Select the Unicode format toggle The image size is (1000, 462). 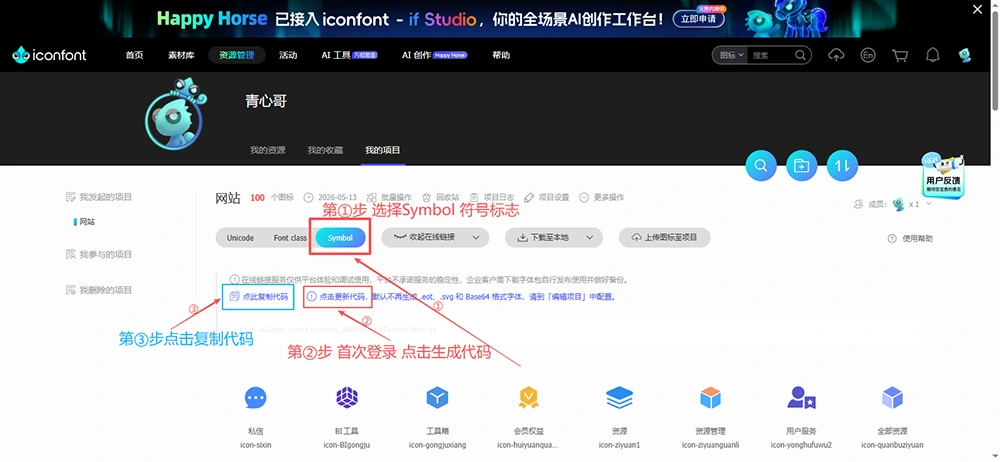point(240,238)
